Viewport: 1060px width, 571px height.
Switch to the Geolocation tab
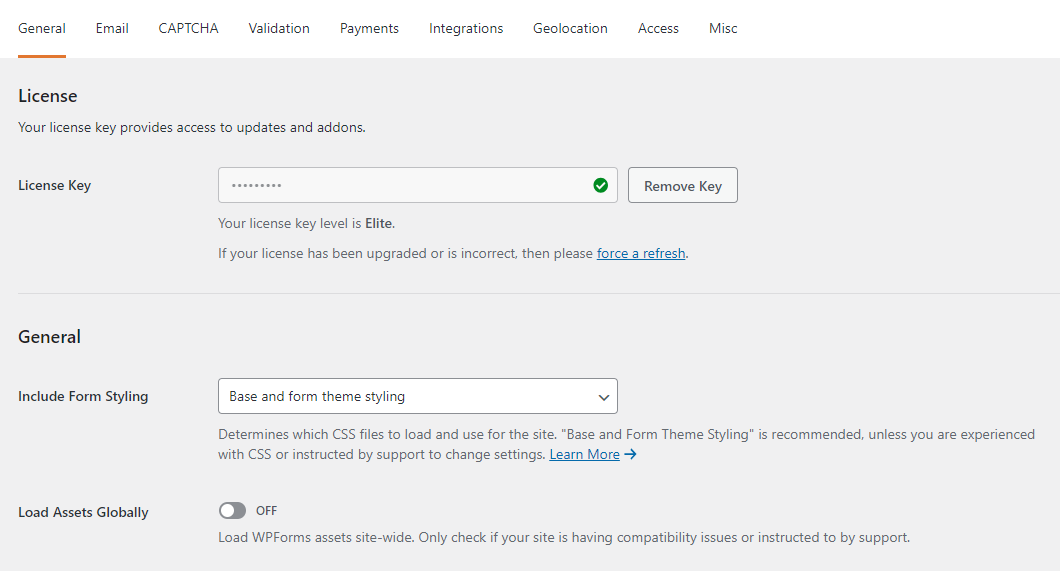[570, 28]
